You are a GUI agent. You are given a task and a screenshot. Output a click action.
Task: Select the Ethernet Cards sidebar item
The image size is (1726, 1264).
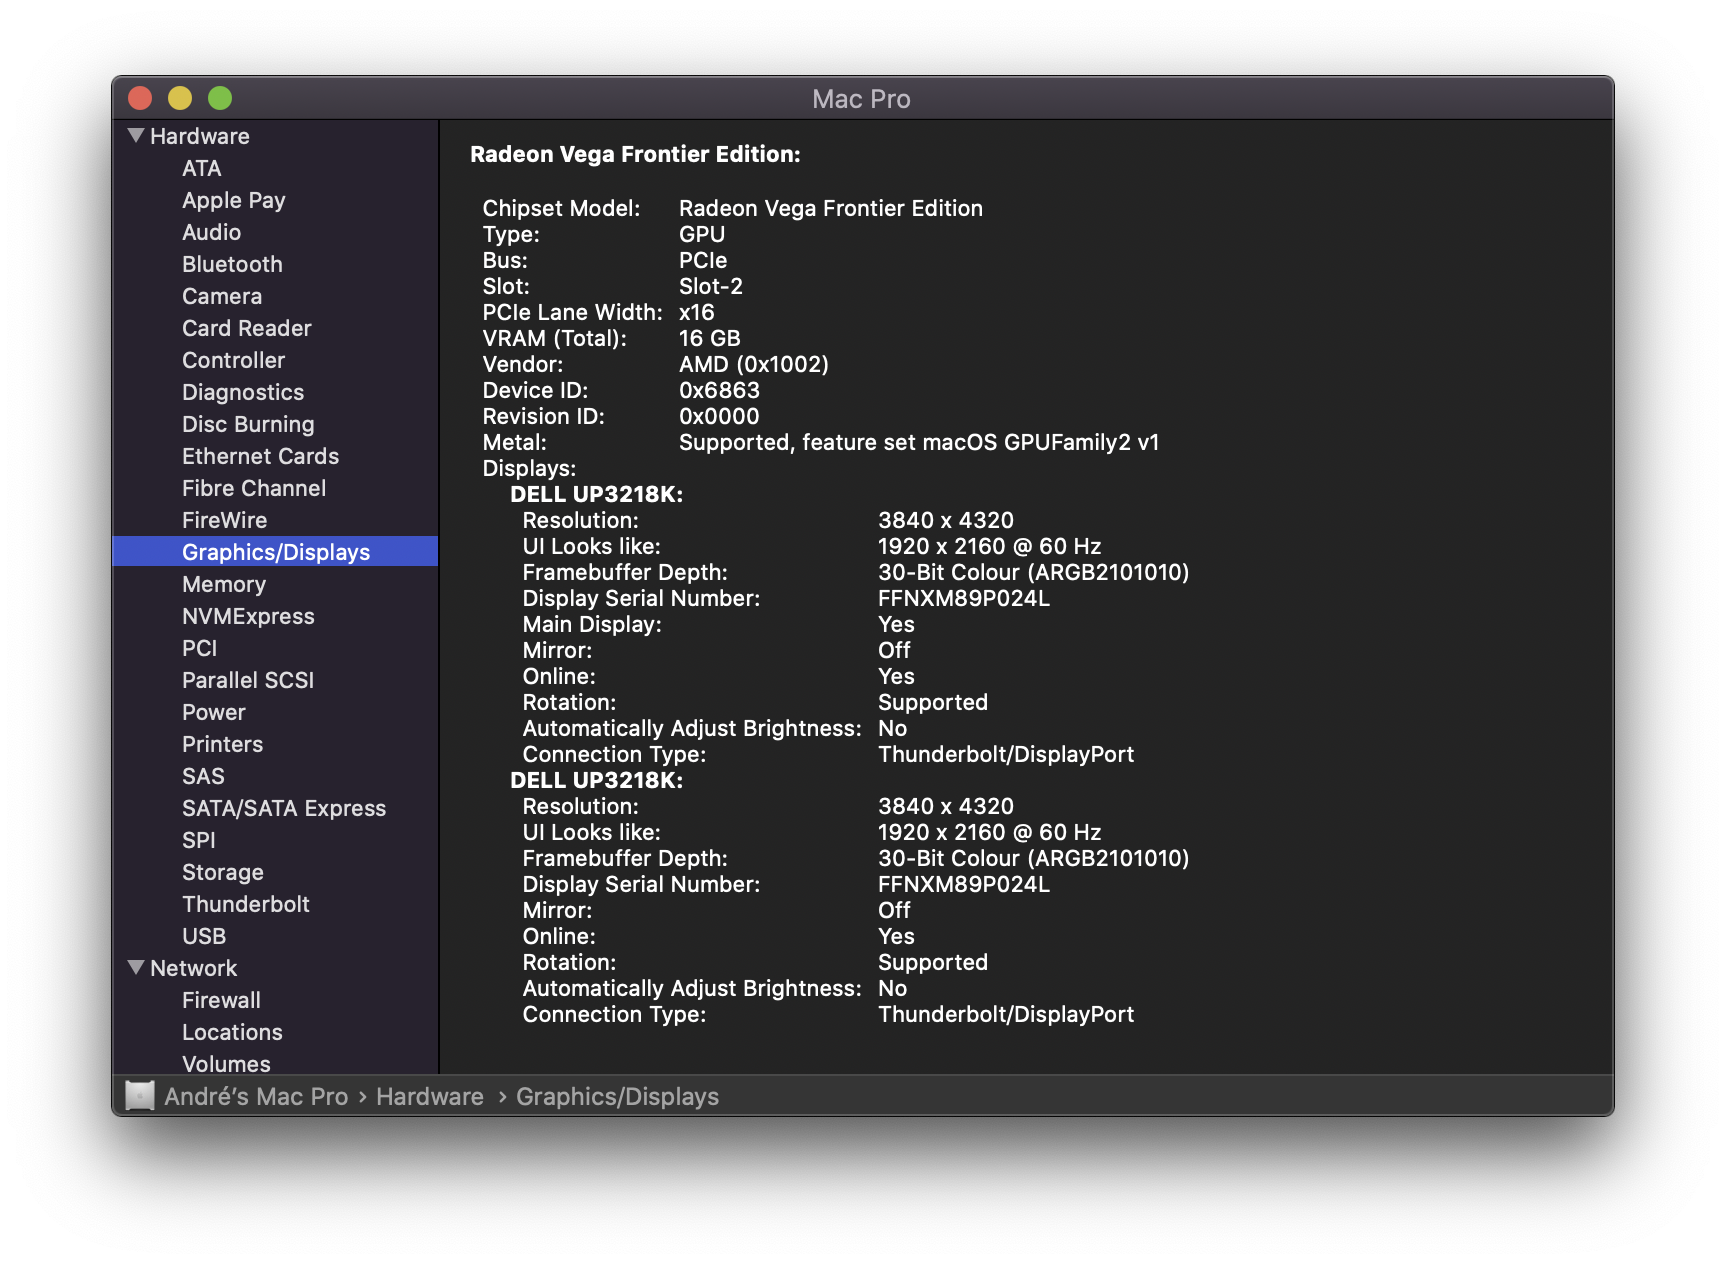(x=260, y=456)
